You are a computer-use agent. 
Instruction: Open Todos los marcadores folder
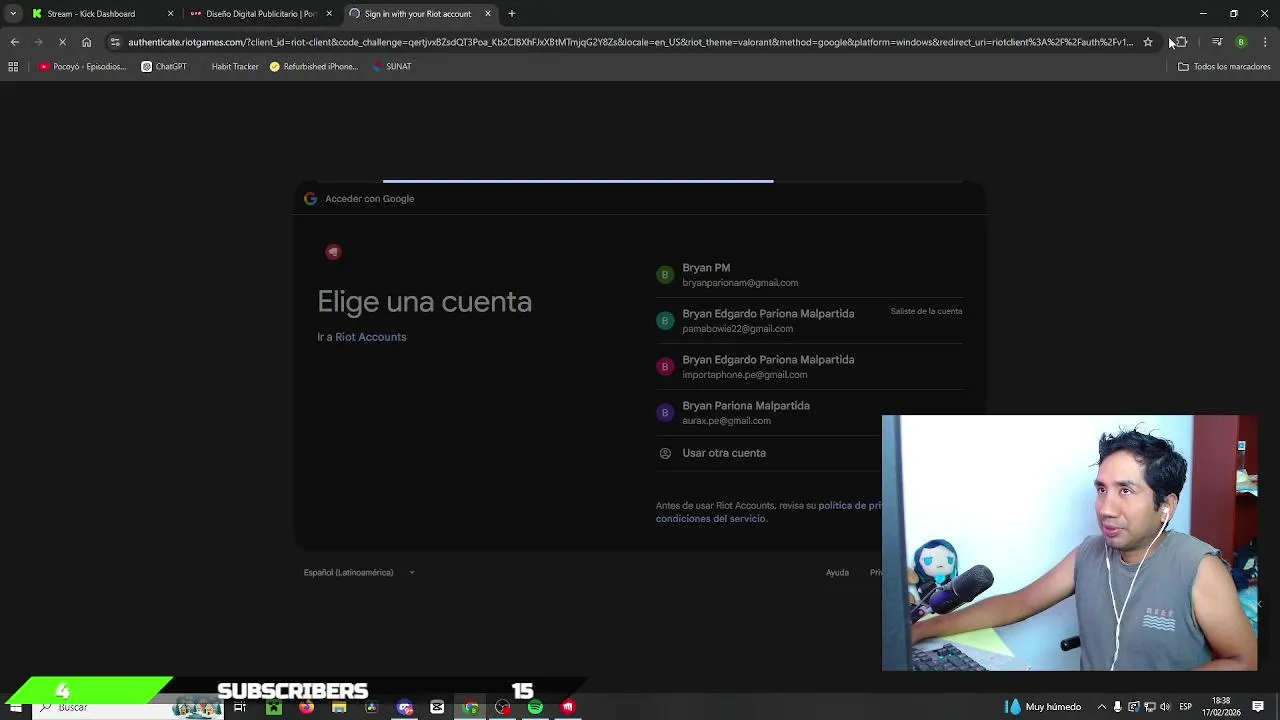pyautogui.click(x=1224, y=67)
